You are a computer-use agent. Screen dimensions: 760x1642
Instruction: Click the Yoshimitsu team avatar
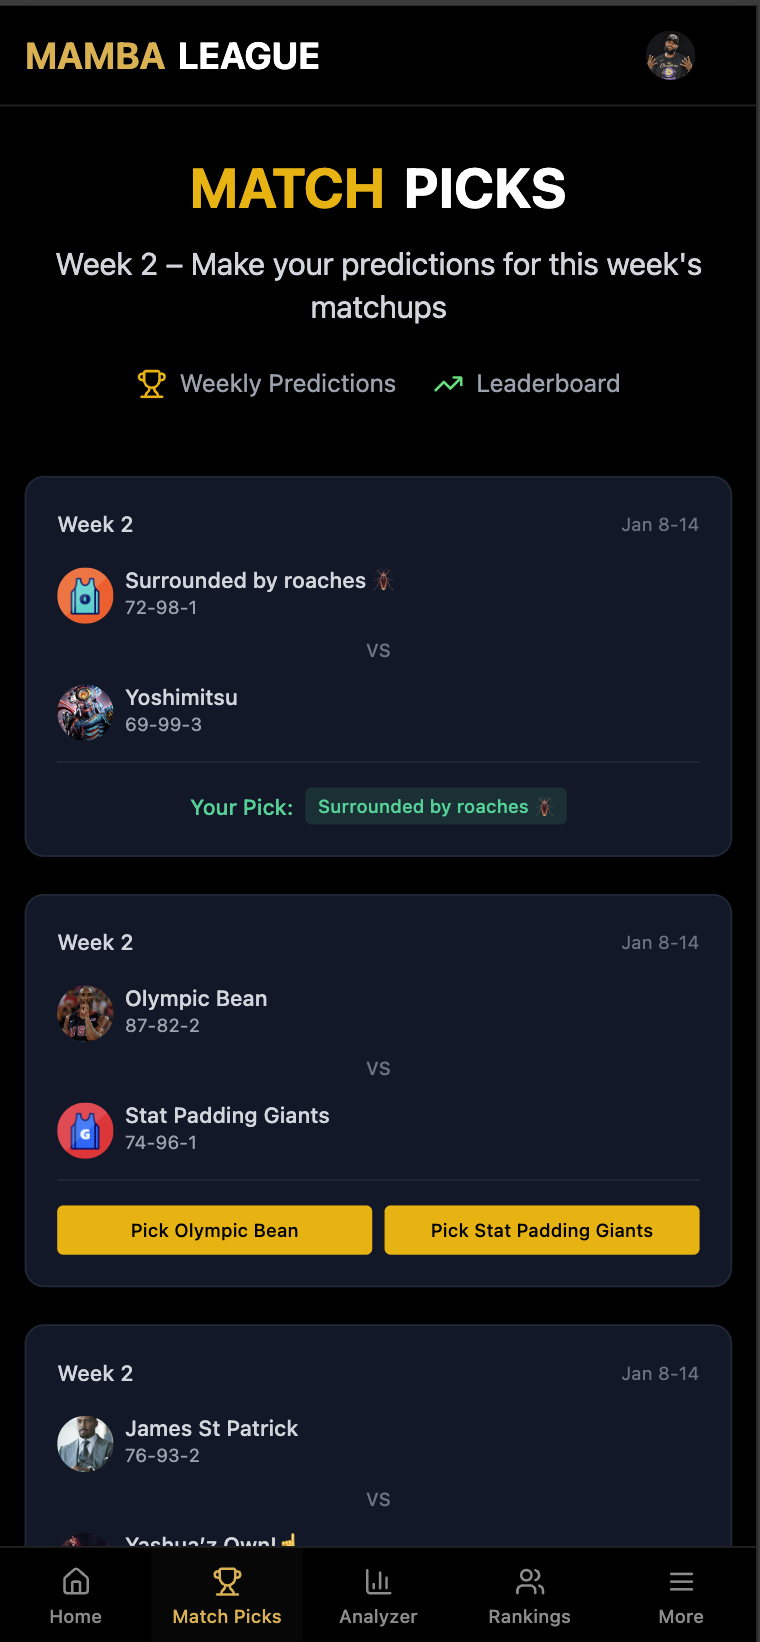coord(85,712)
